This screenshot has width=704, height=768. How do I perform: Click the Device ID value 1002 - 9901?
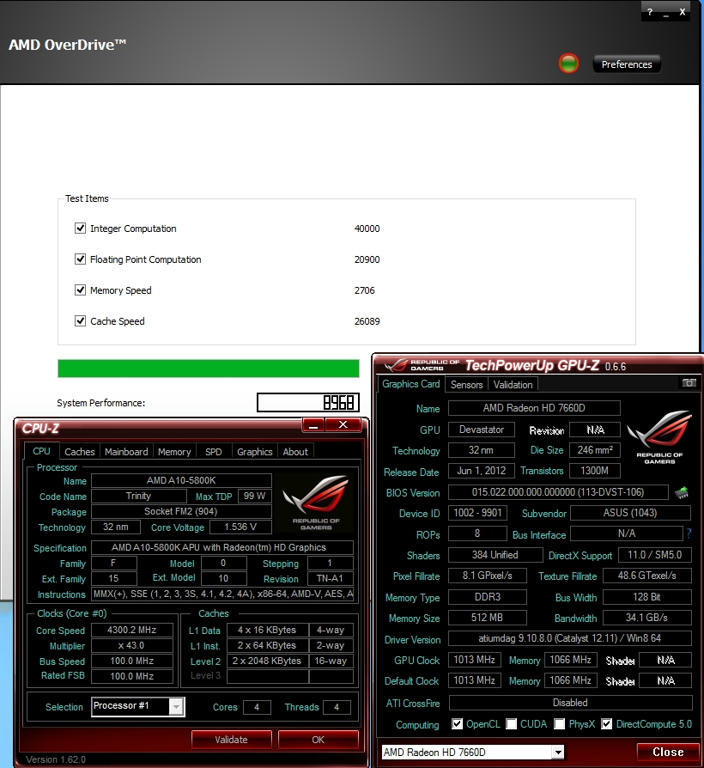[478, 513]
